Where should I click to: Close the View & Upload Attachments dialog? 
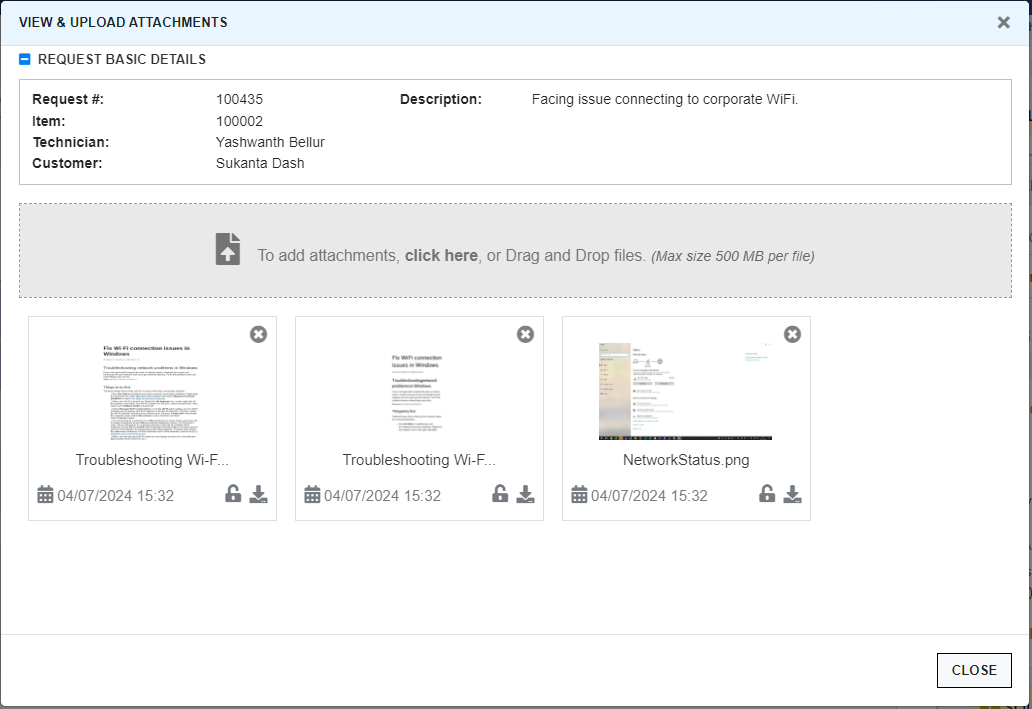[1003, 22]
